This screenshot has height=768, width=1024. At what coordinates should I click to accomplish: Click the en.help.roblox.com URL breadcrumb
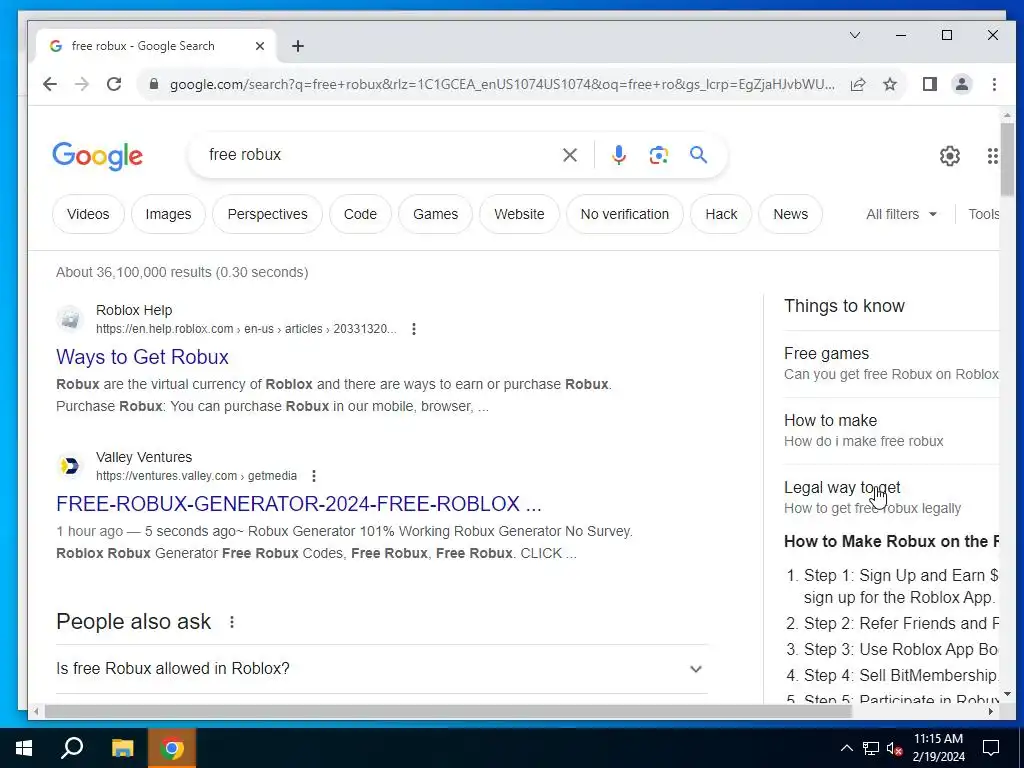(x=246, y=329)
